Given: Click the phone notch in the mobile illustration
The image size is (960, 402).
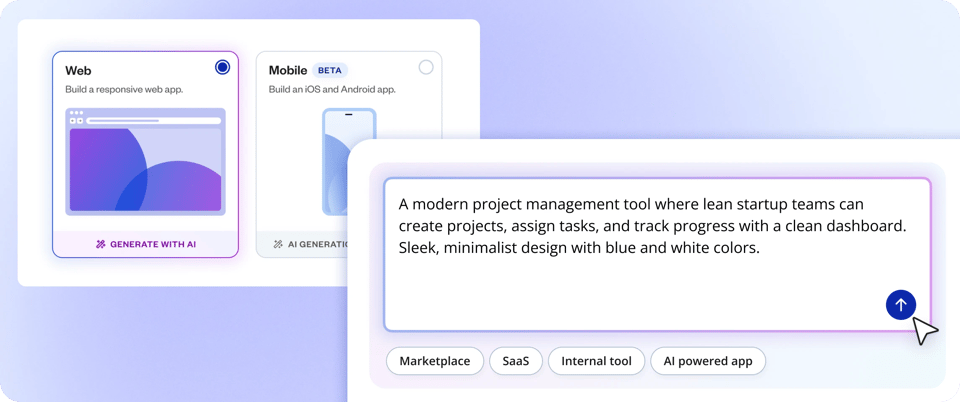Looking at the screenshot, I should pos(349,114).
